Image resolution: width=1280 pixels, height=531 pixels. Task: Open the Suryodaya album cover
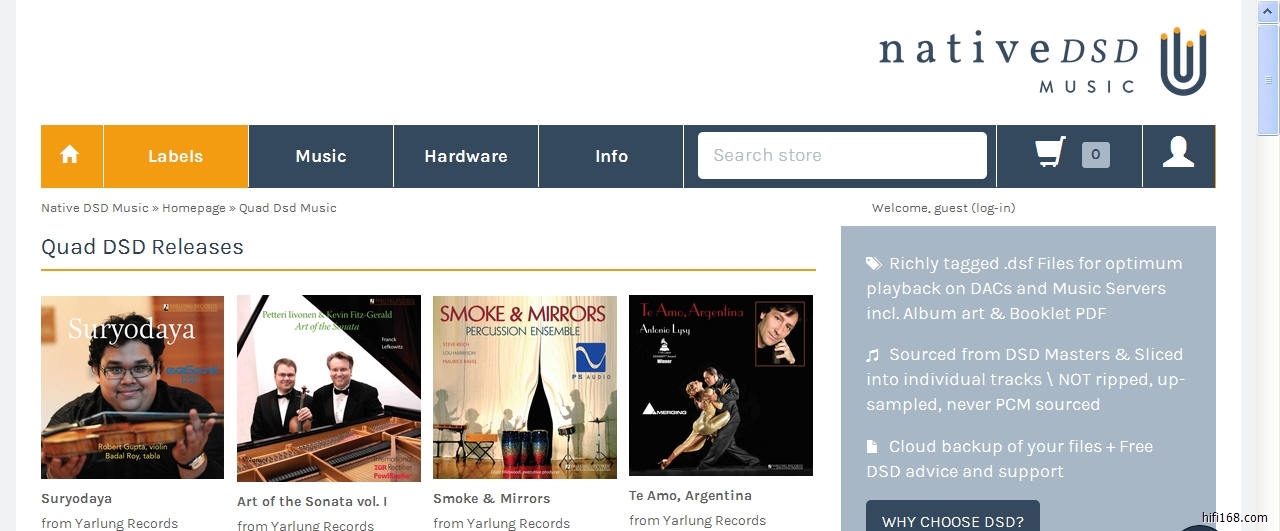point(132,387)
